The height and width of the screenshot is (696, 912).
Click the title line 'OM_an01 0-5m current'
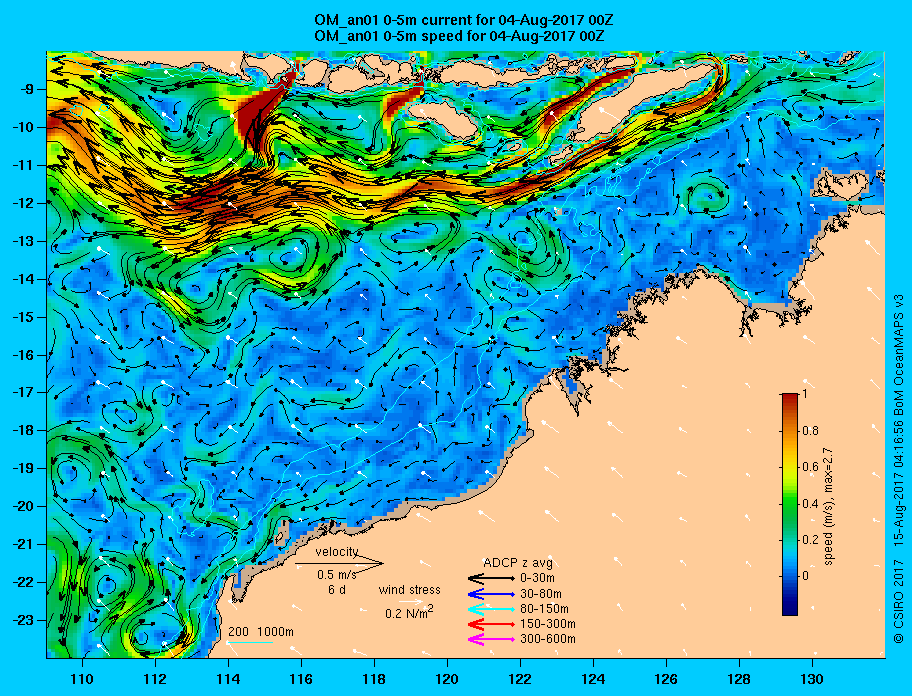(464, 20)
